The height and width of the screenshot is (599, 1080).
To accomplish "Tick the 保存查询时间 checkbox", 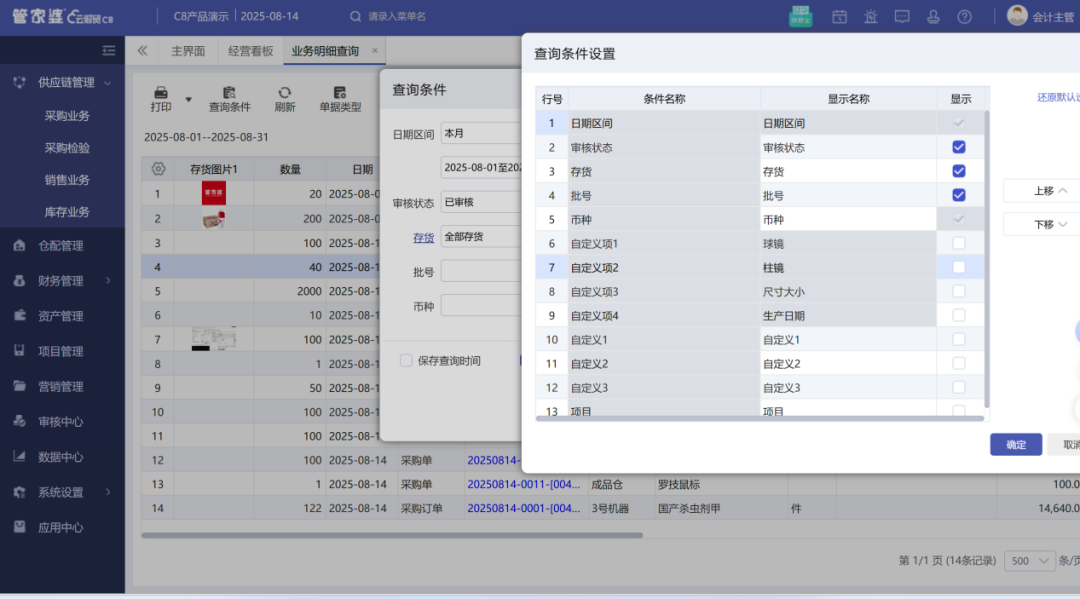I will coord(406,360).
